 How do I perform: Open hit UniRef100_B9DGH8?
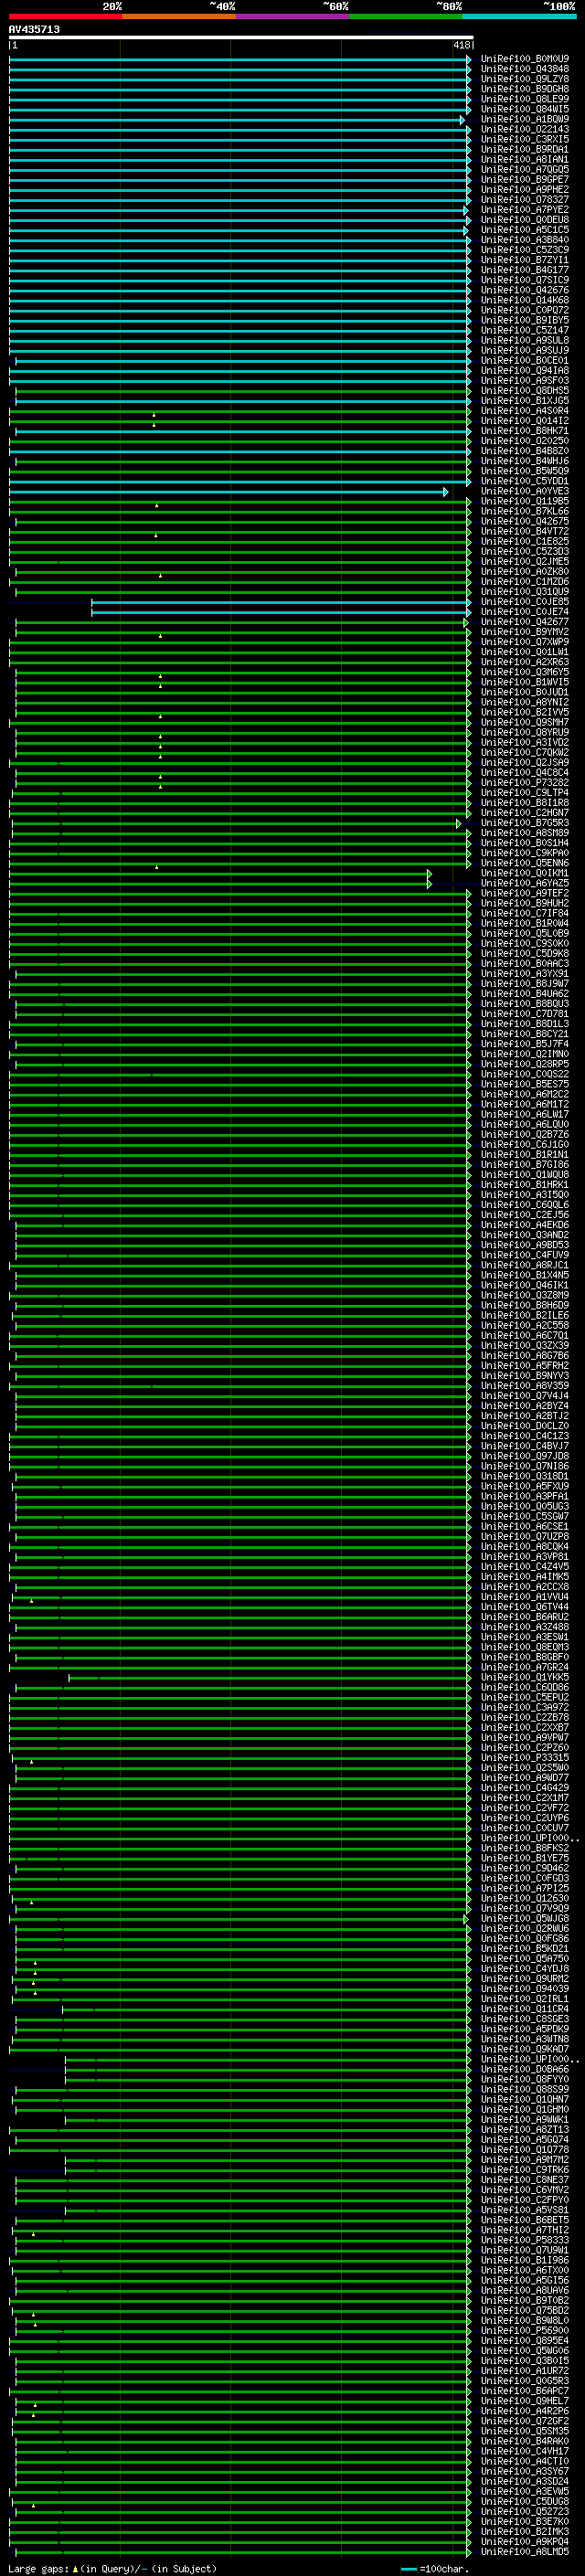[525, 89]
